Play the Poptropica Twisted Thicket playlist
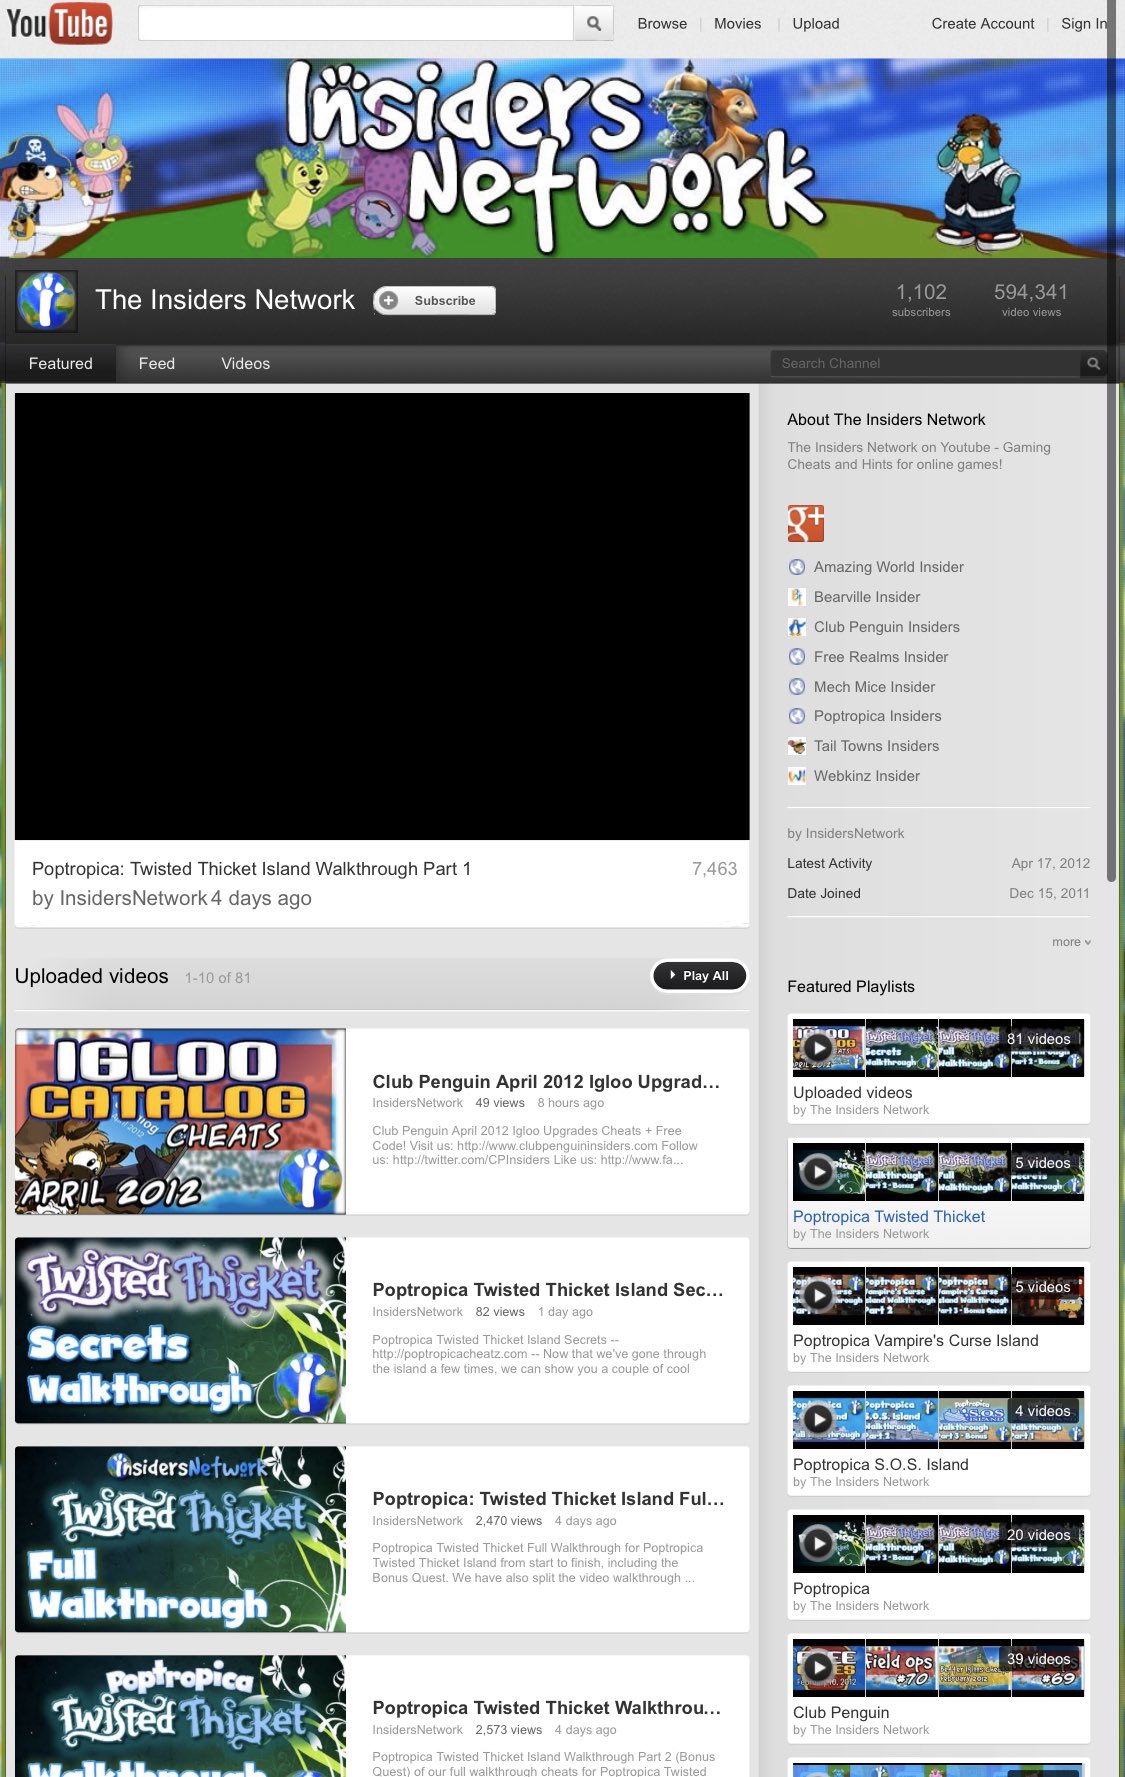The width and height of the screenshot is (1125, 1777). (x=818, y=1171)
